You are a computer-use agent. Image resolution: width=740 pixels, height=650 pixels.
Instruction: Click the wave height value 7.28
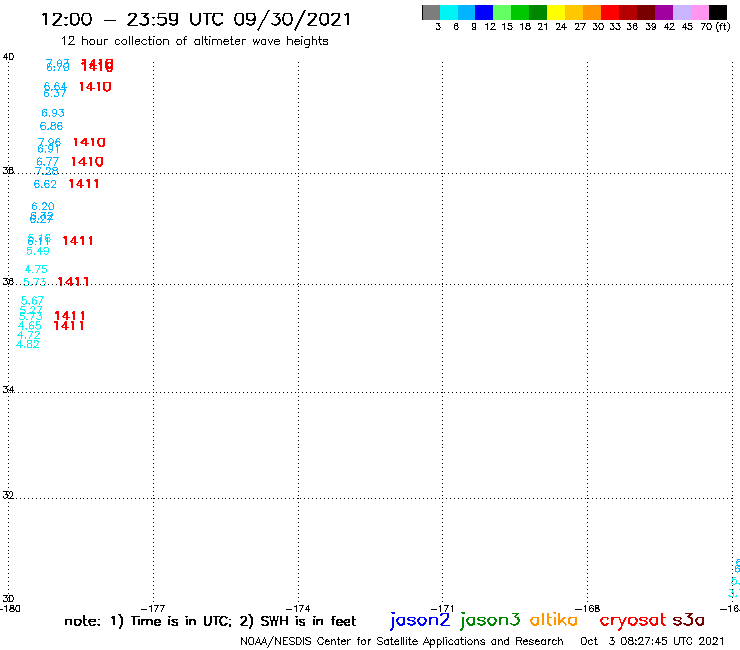click(47, 171)
